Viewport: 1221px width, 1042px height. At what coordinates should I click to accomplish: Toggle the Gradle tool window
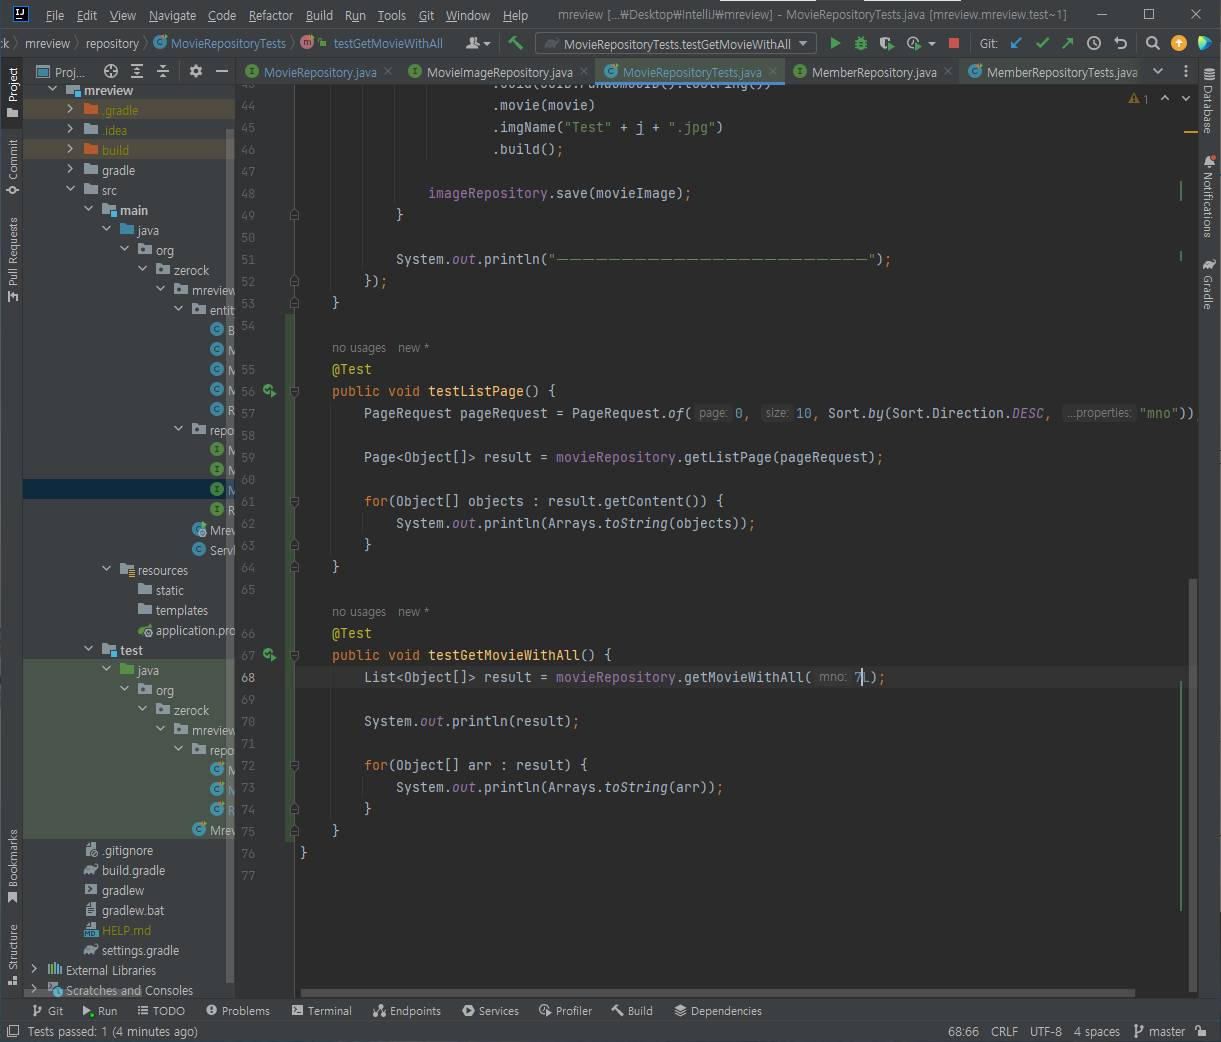click(x=1208, y=284)
